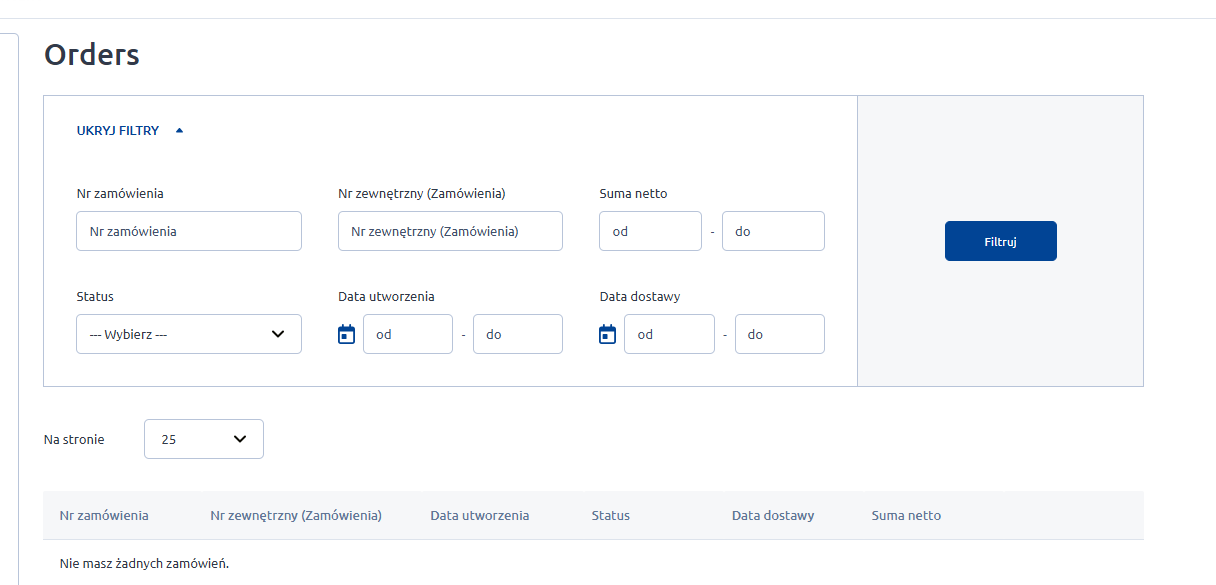Click the Data dostawy 'do' date field
This screenshot has width=1216, height=585.
pyautogui.click(x=780, y=334)
